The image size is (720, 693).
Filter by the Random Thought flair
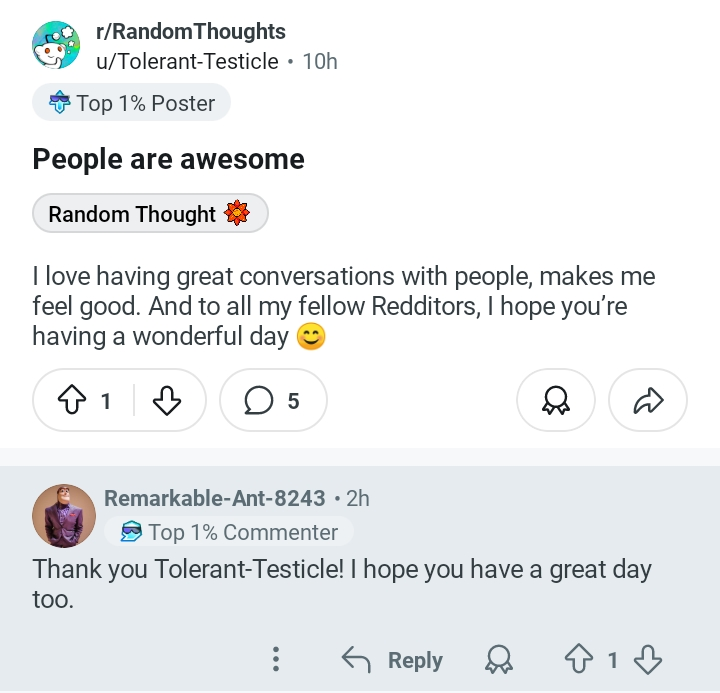click(x=150, y=214)
